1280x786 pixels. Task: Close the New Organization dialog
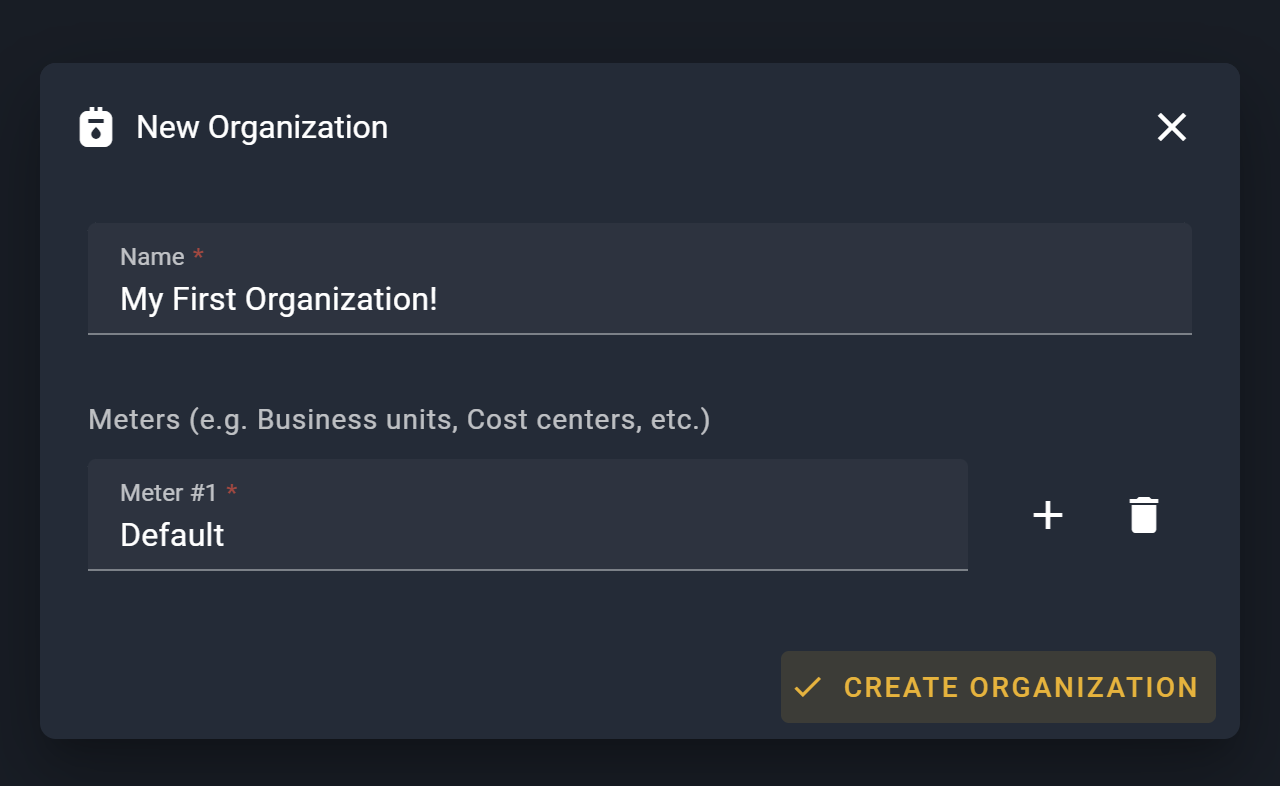point(1171,127)
